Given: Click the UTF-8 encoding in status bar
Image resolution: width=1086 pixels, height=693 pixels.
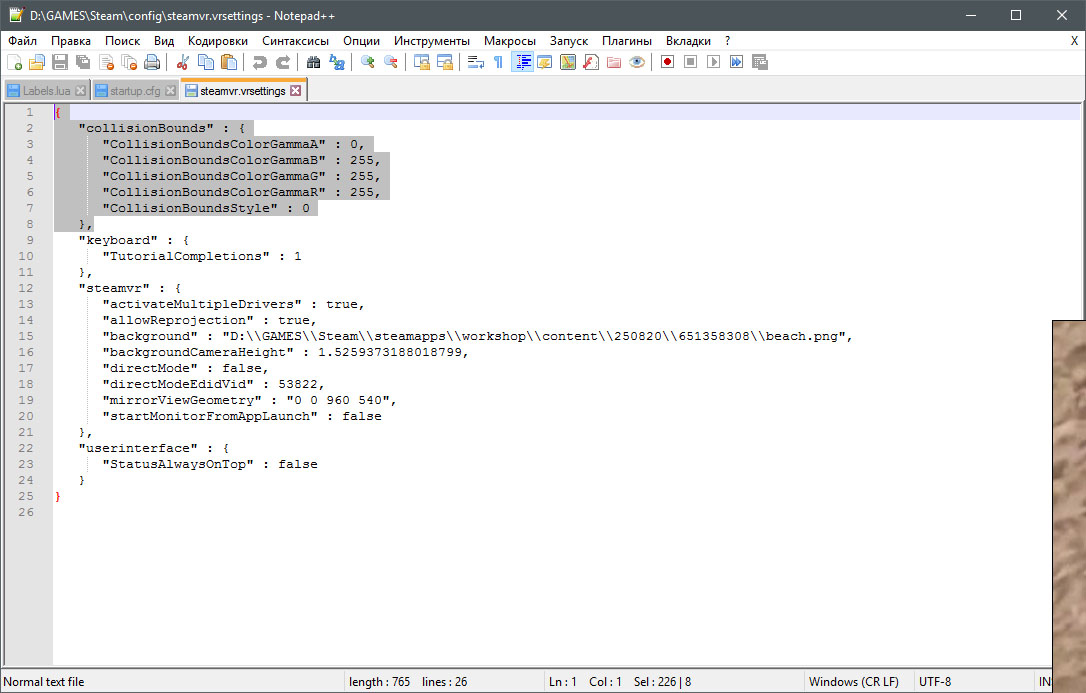Looking at the screenshot, I should click(x=935, y=682).
